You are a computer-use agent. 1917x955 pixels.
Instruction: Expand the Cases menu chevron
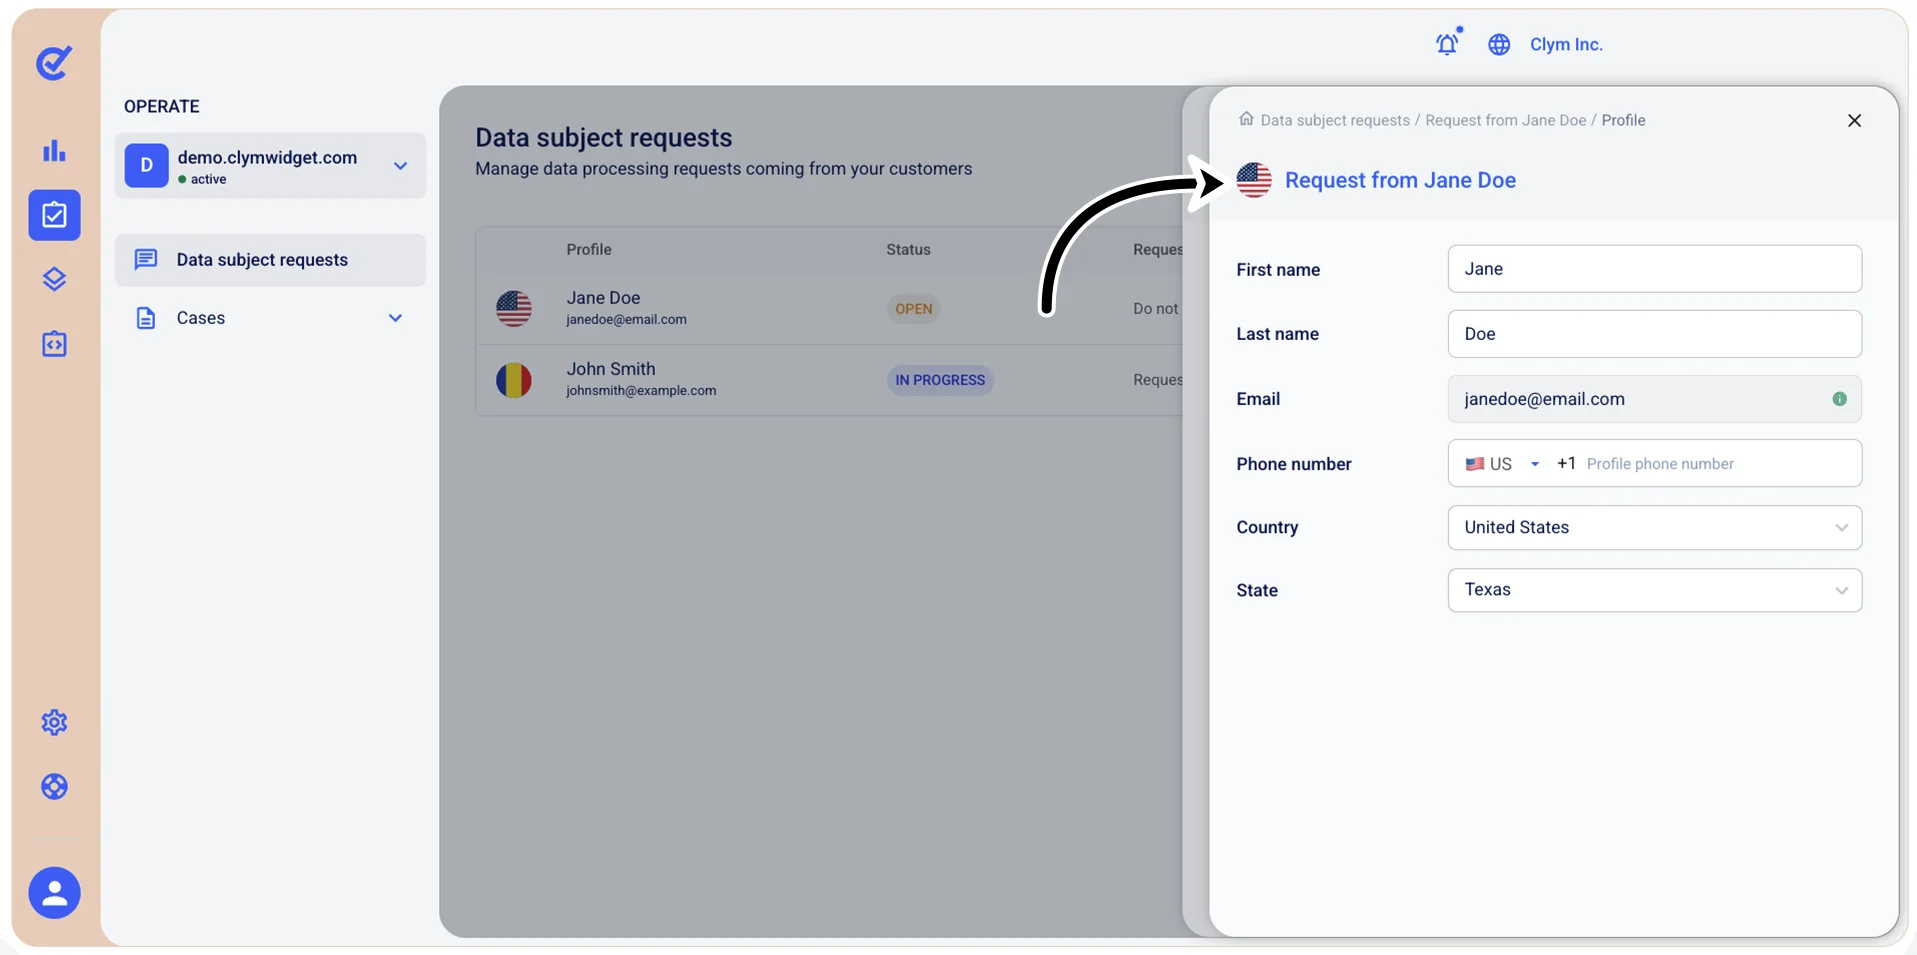(395, 318)
